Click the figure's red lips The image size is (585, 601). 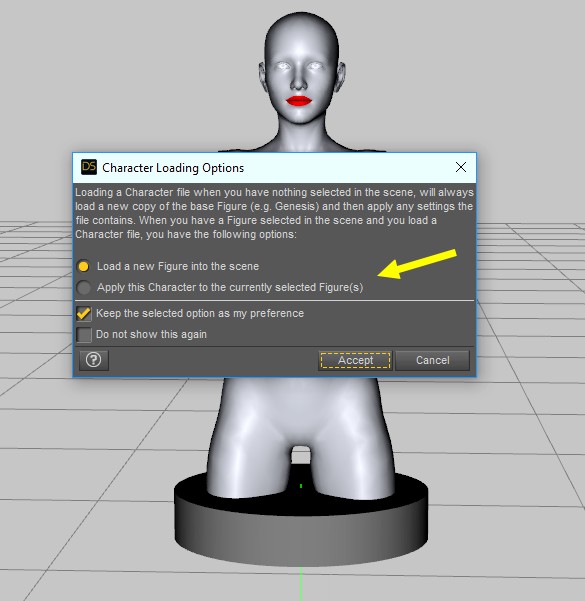click(x=299, y=101)
